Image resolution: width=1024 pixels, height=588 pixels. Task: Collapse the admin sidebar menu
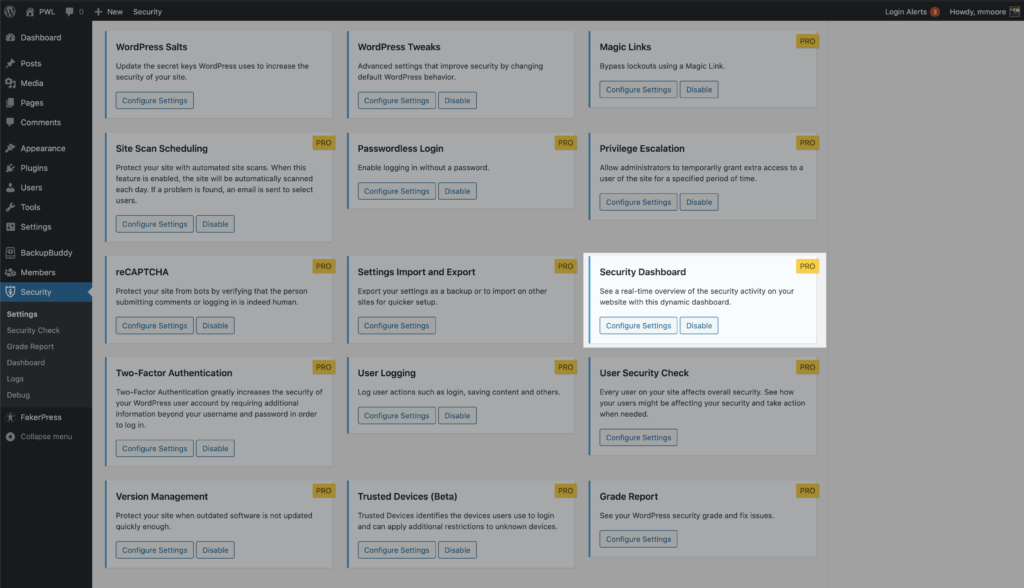coord(46,436)
